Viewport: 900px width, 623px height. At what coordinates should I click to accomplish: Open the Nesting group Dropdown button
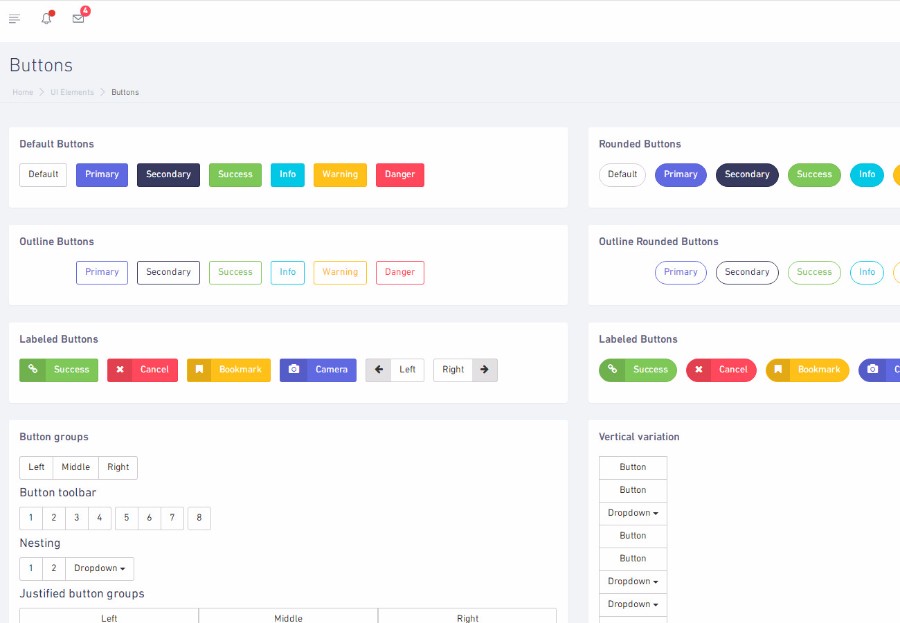point(100,568)
